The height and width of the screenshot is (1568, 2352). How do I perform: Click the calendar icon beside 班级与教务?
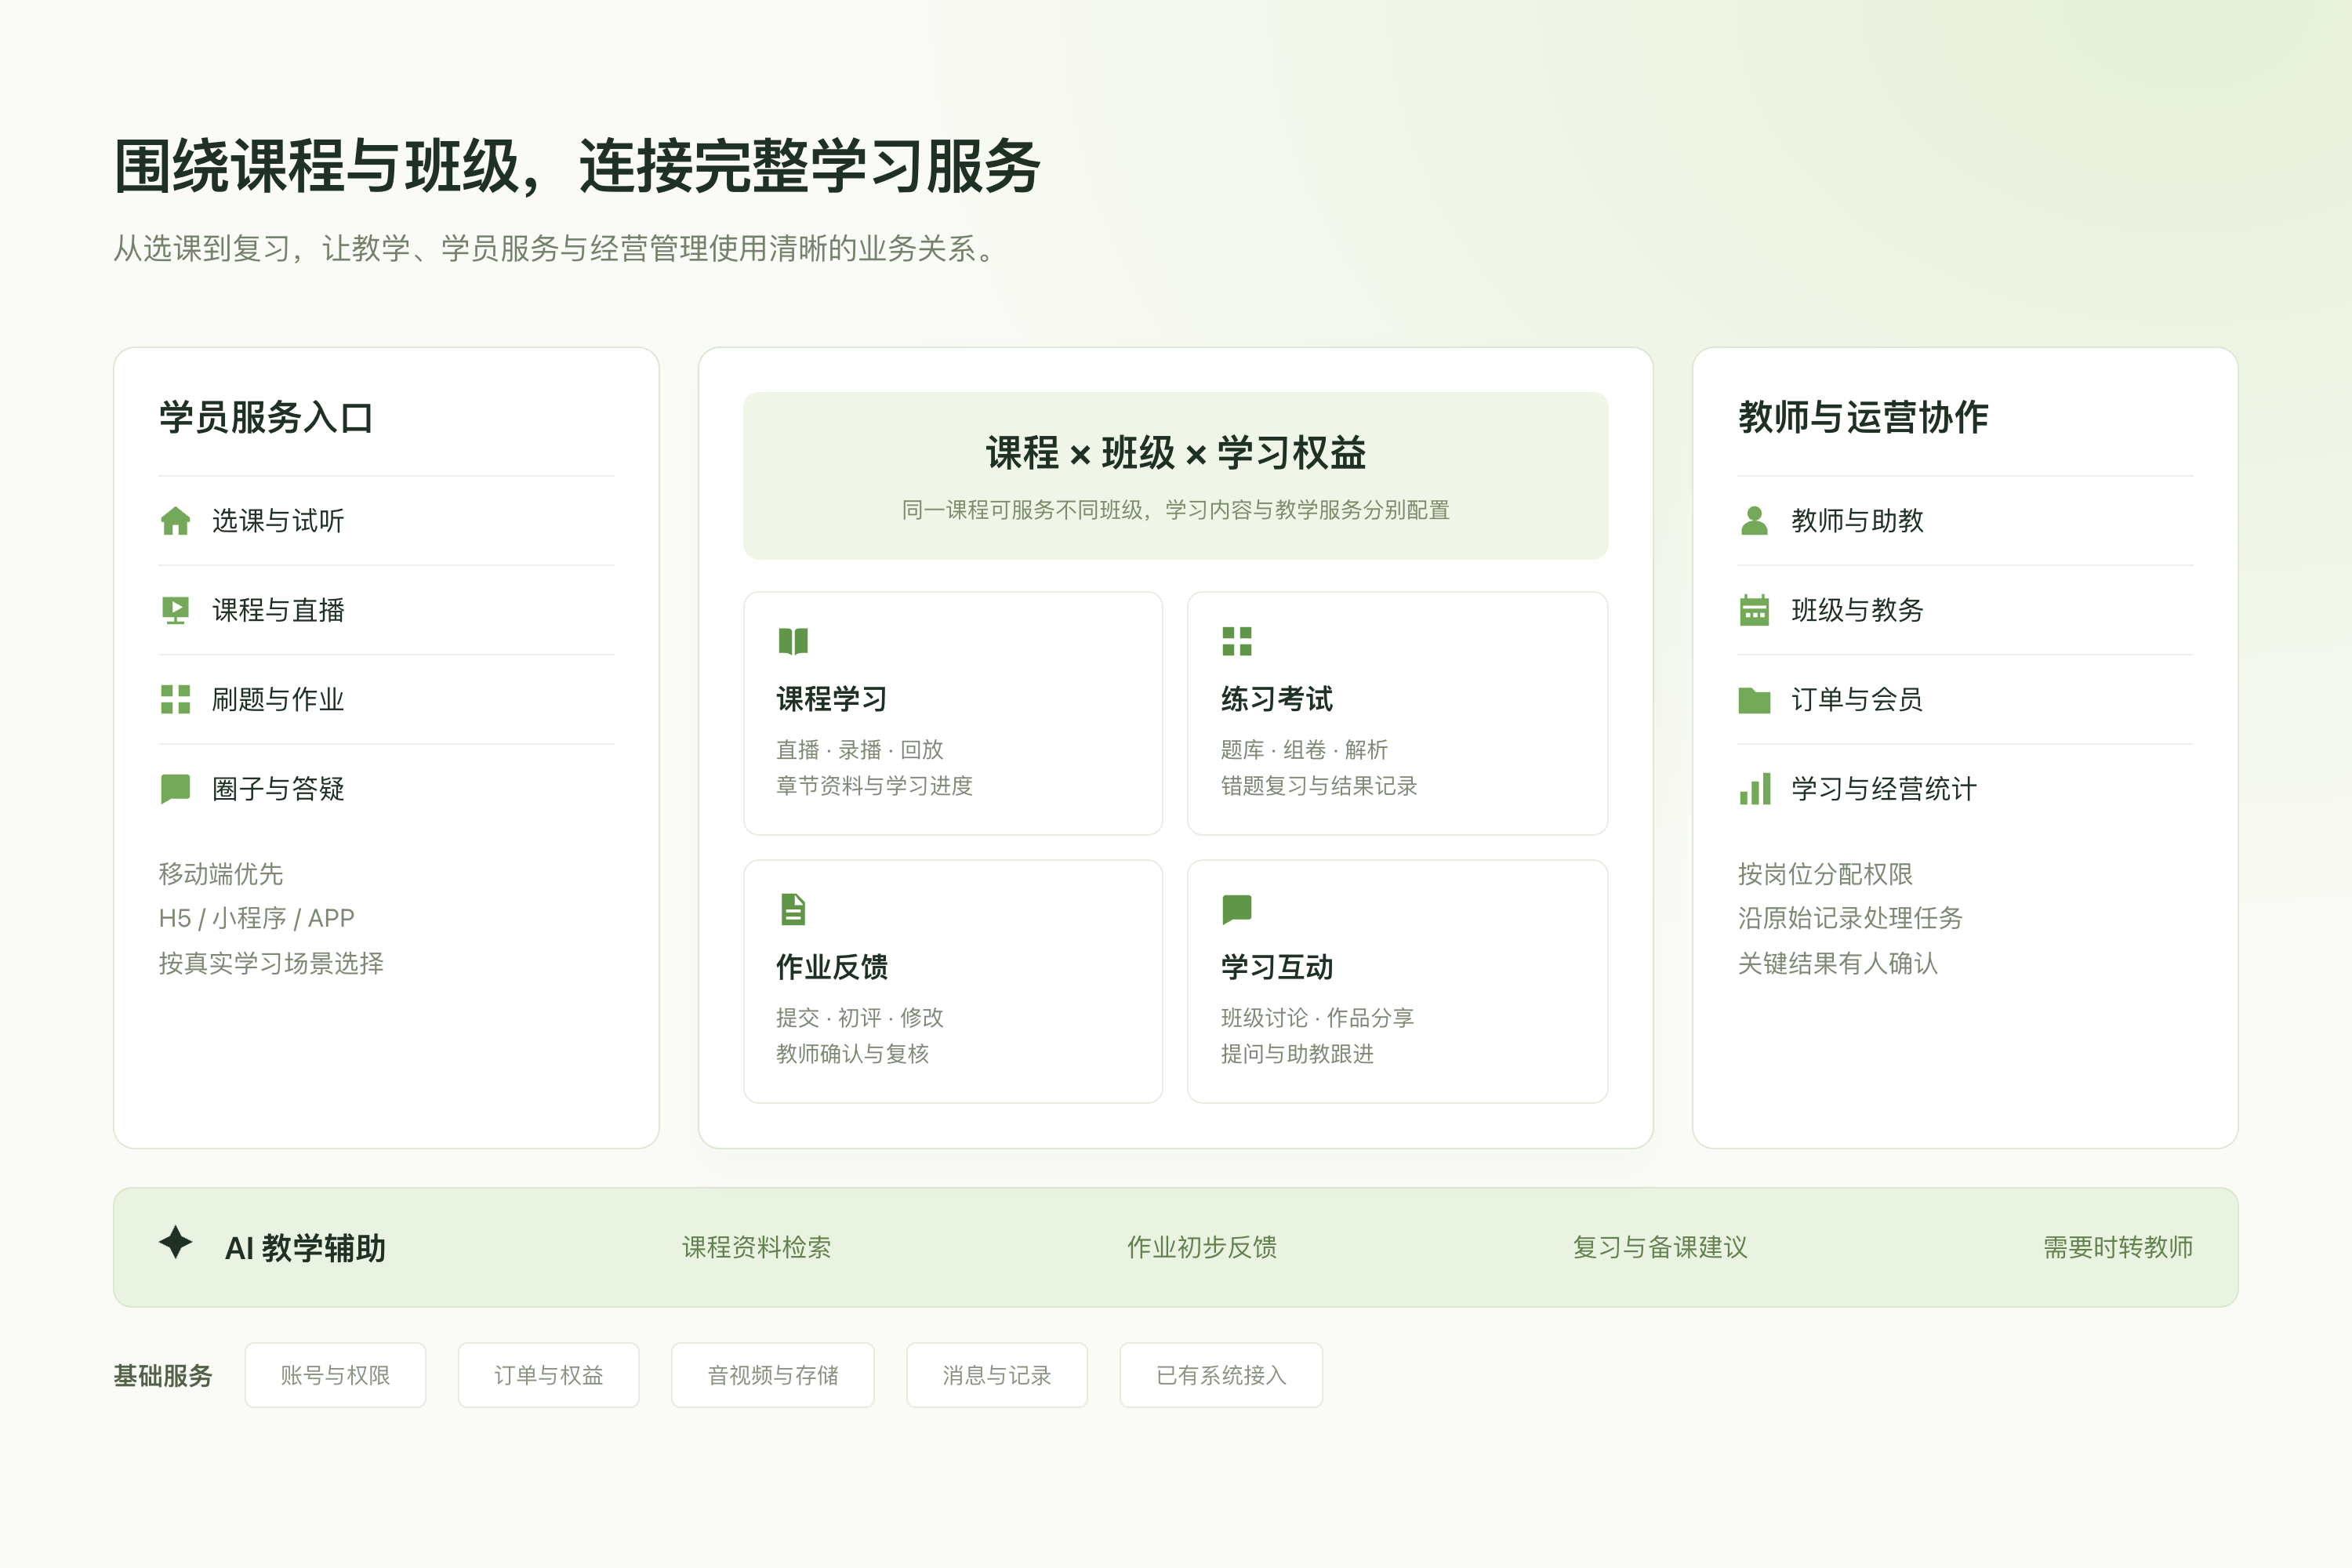tap(1754, 610)
